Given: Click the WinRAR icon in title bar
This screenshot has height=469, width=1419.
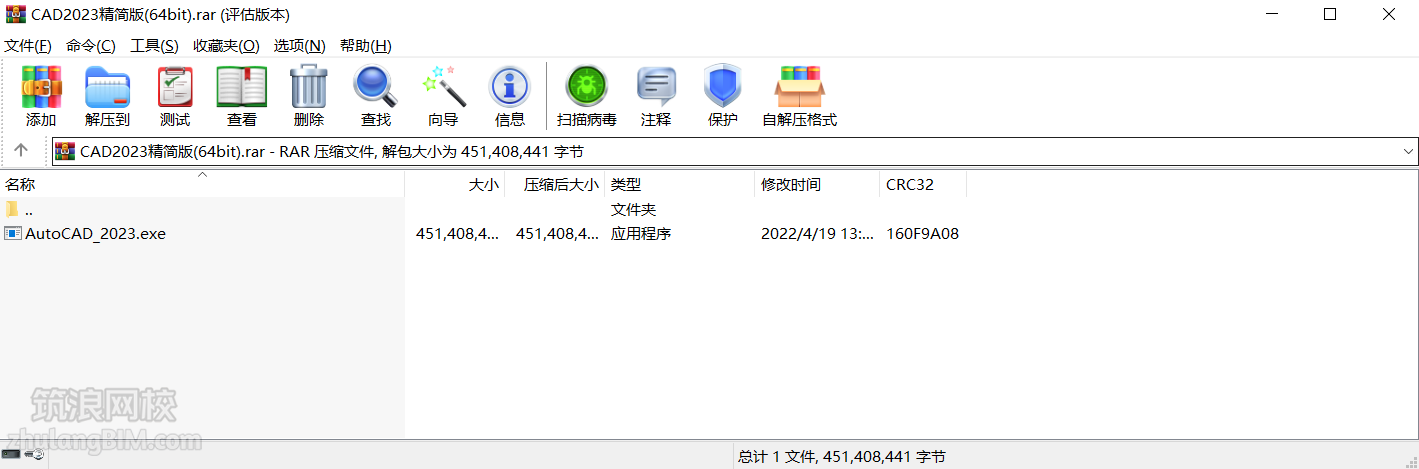Looking at the screenshot, I should tap(14, 14).
